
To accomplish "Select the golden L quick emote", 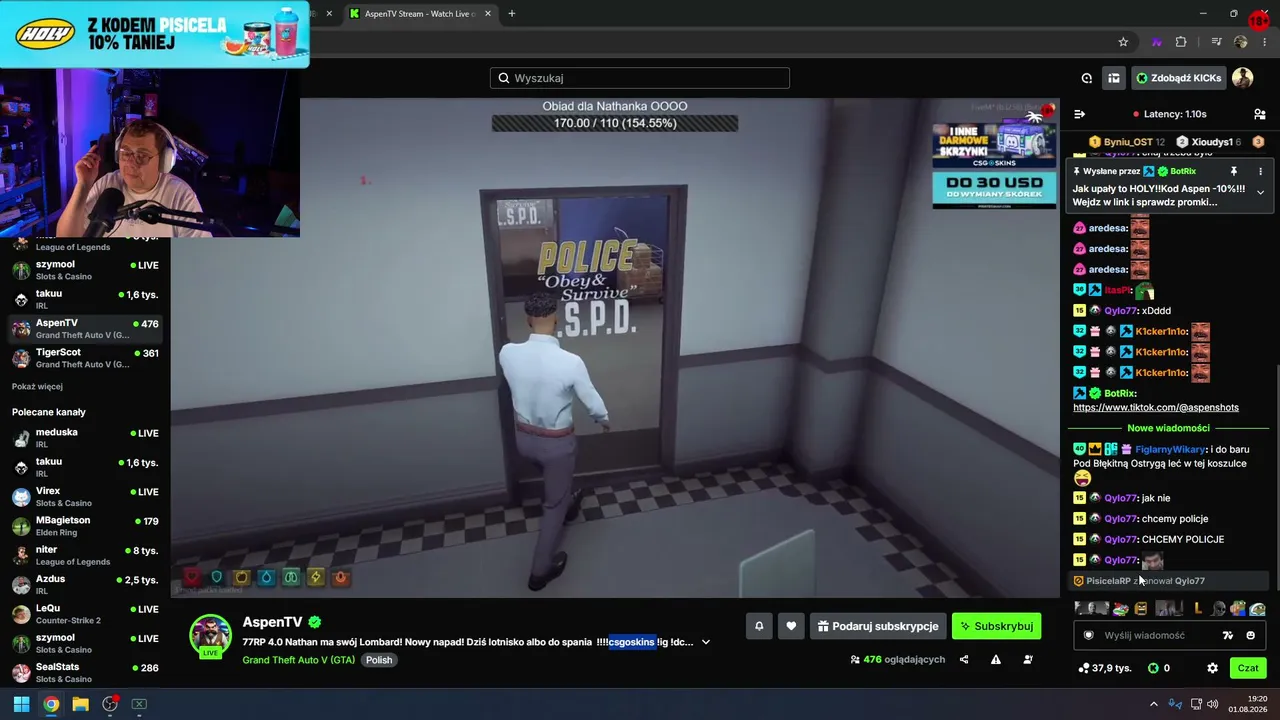I will pyautogui.click(x=1198, y=608).
